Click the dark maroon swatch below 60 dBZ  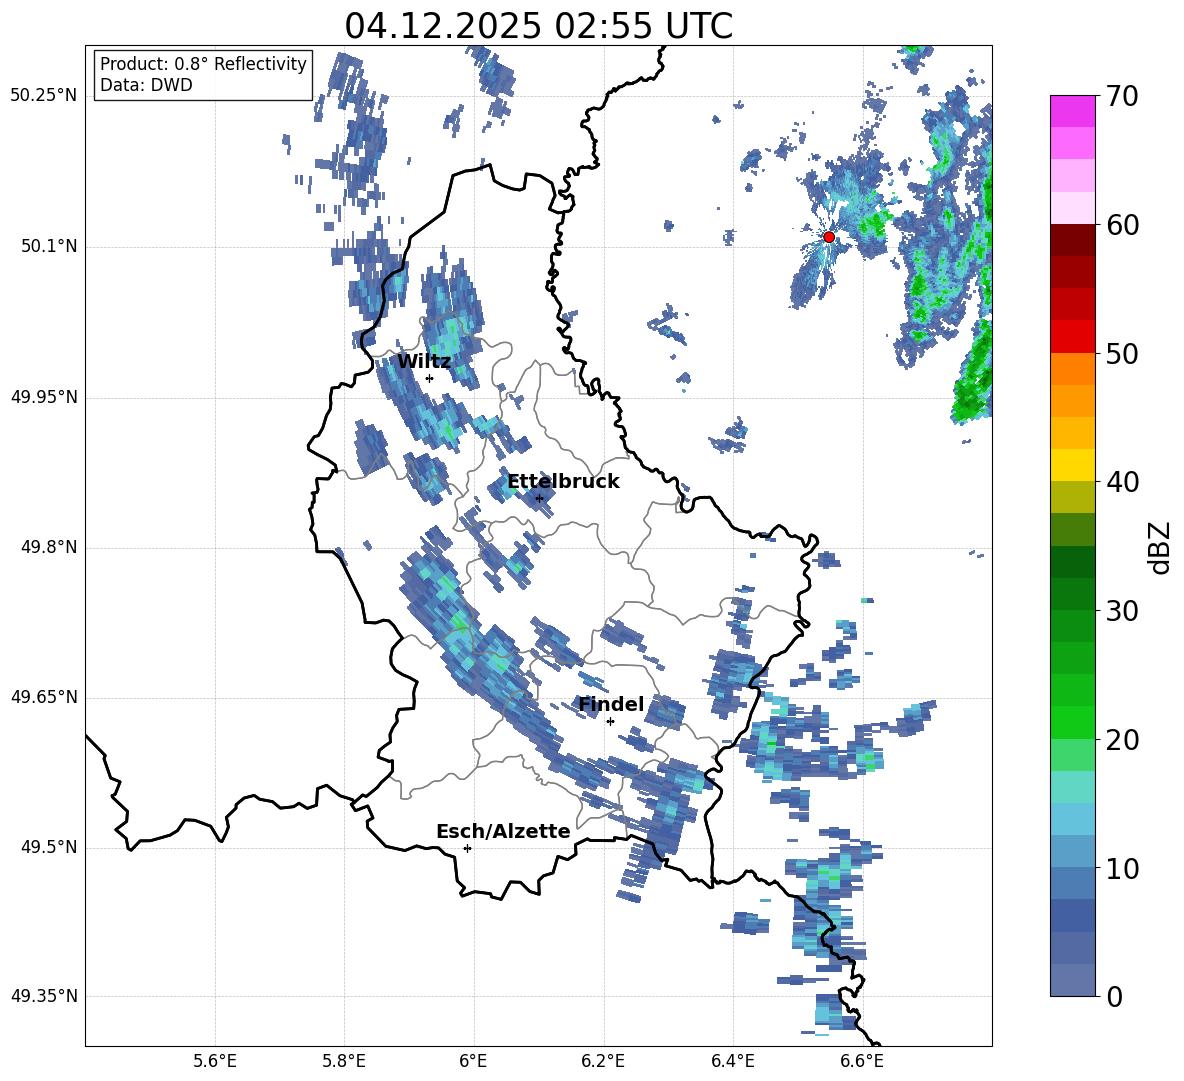click(x=1072, y=239)
